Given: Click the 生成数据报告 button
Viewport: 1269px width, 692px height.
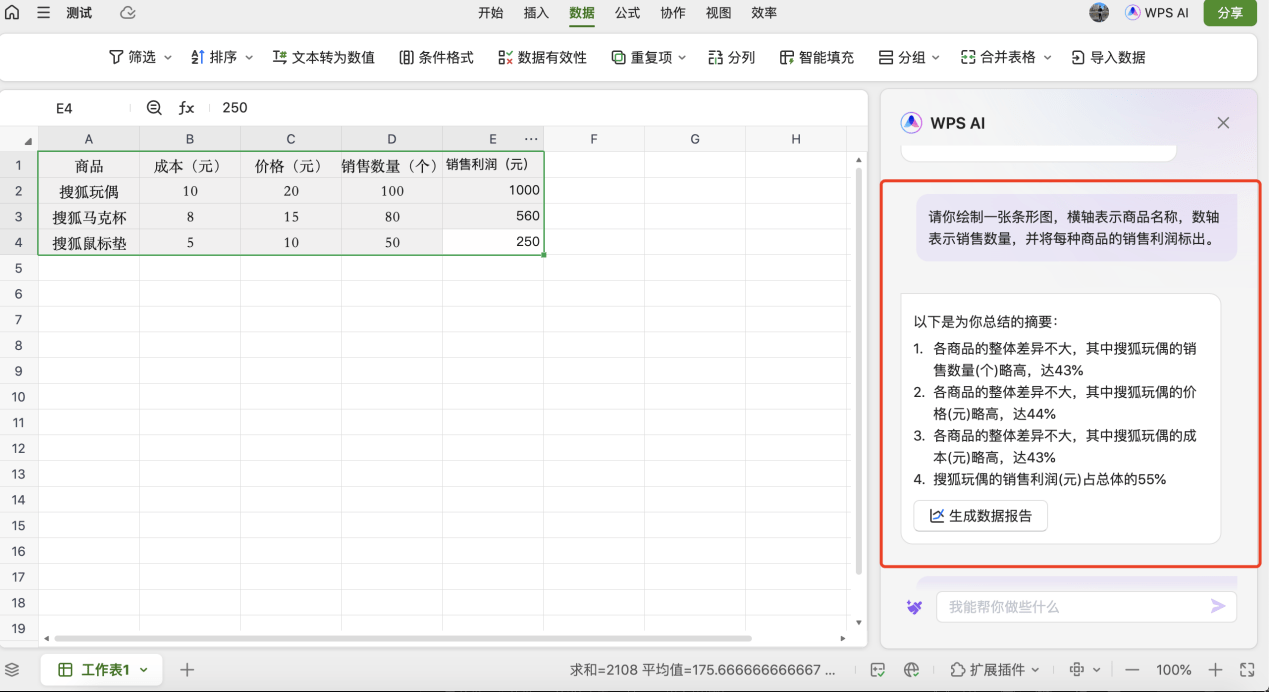Looking at the screenshot, I should pyautogui.click(x=979, y=515).
